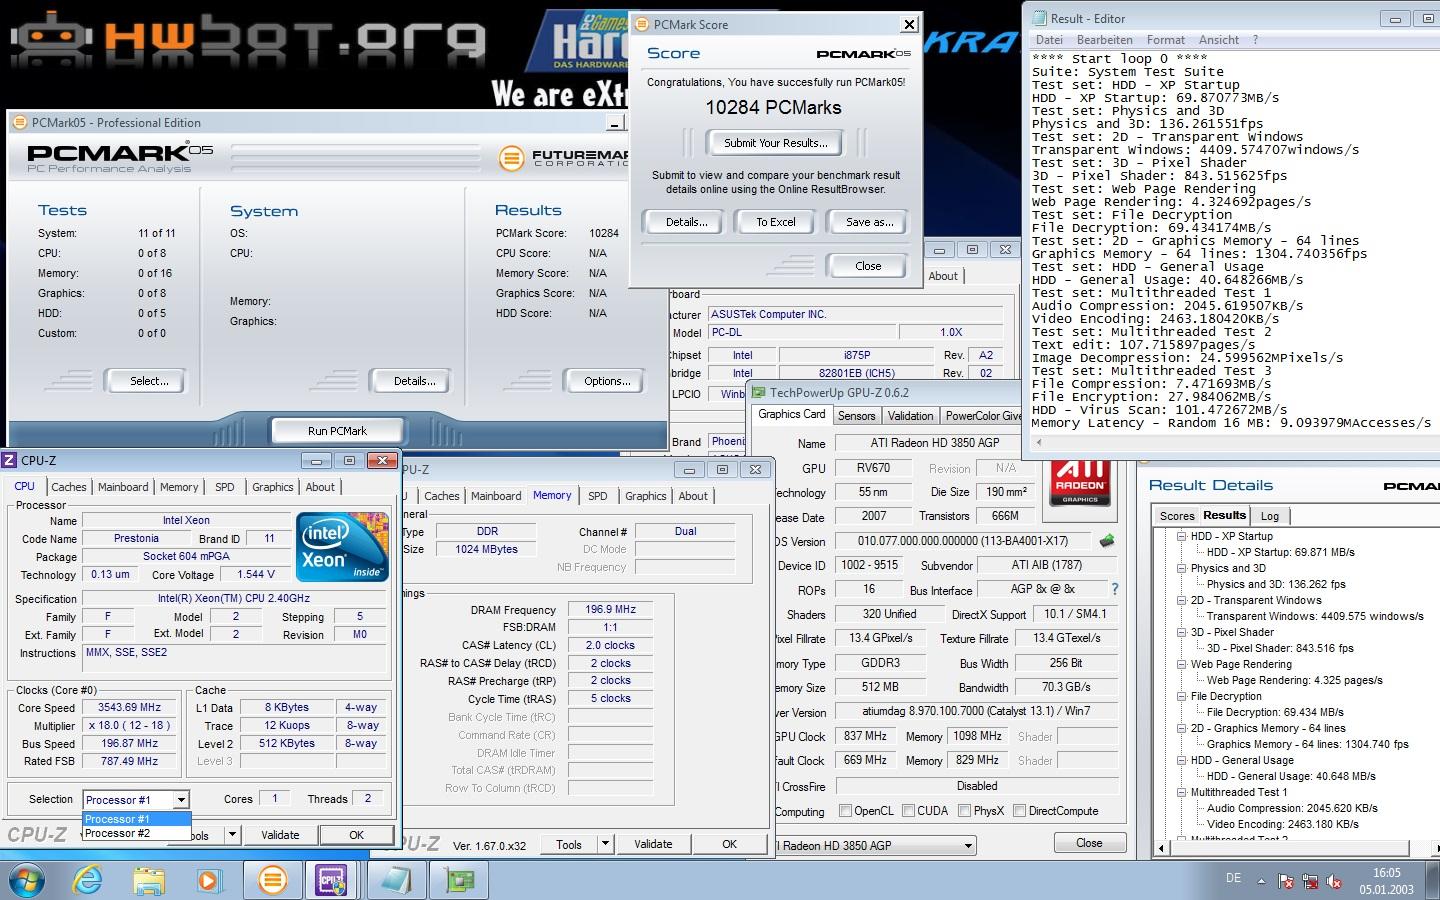Open Windows Media Player taskbar icon
This screenshot has width=1440, height=900.
pyautogui.click(x=208, y=881)
